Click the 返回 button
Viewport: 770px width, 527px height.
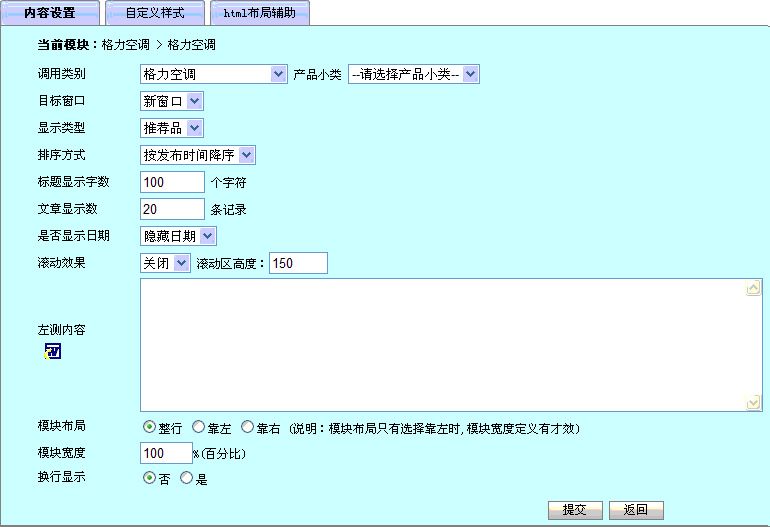coord(636,510)
